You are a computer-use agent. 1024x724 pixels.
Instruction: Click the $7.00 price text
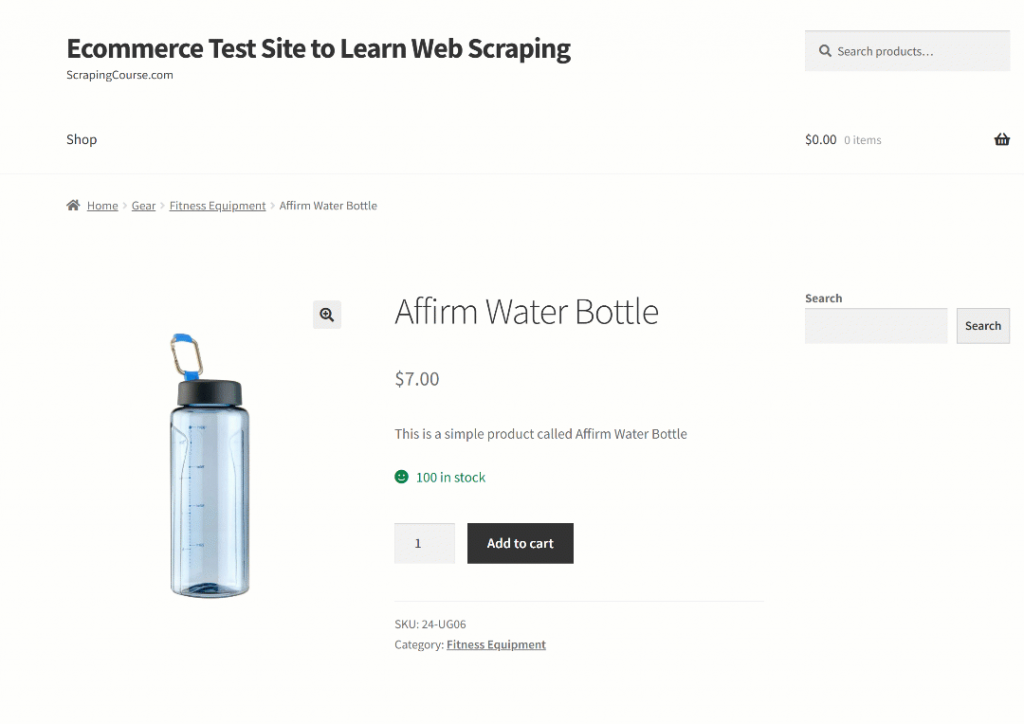(417, 379)
